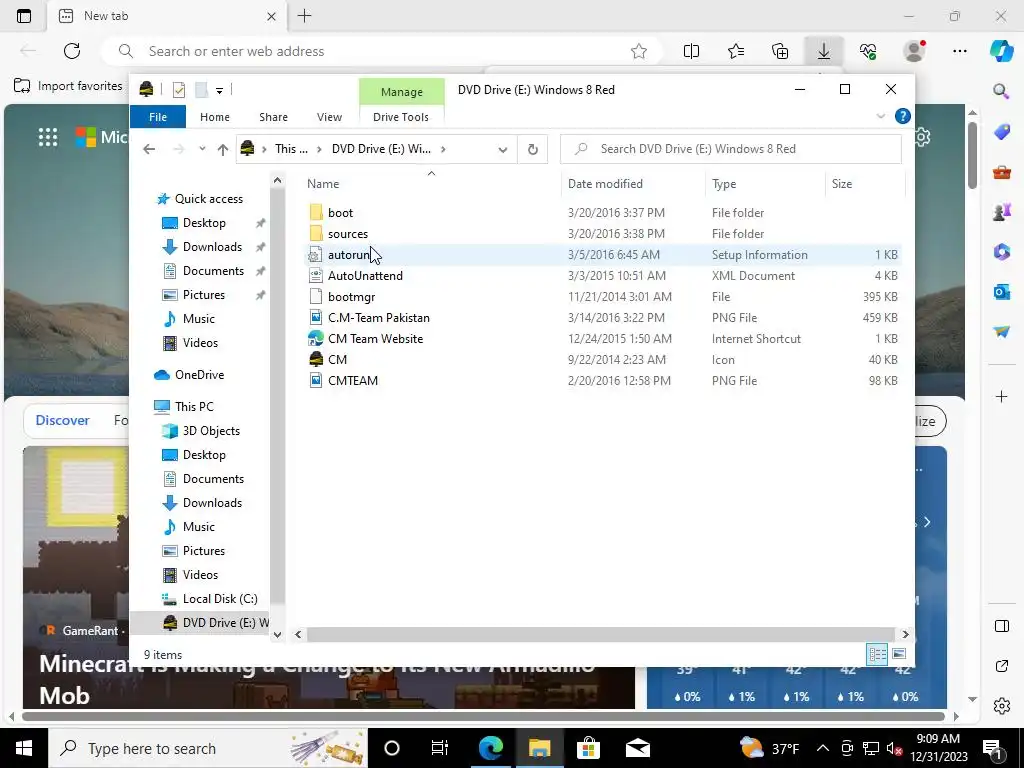Add page to favorites star icon
Viewport: 1024px width, 768px height.
(x=639, y=51)
